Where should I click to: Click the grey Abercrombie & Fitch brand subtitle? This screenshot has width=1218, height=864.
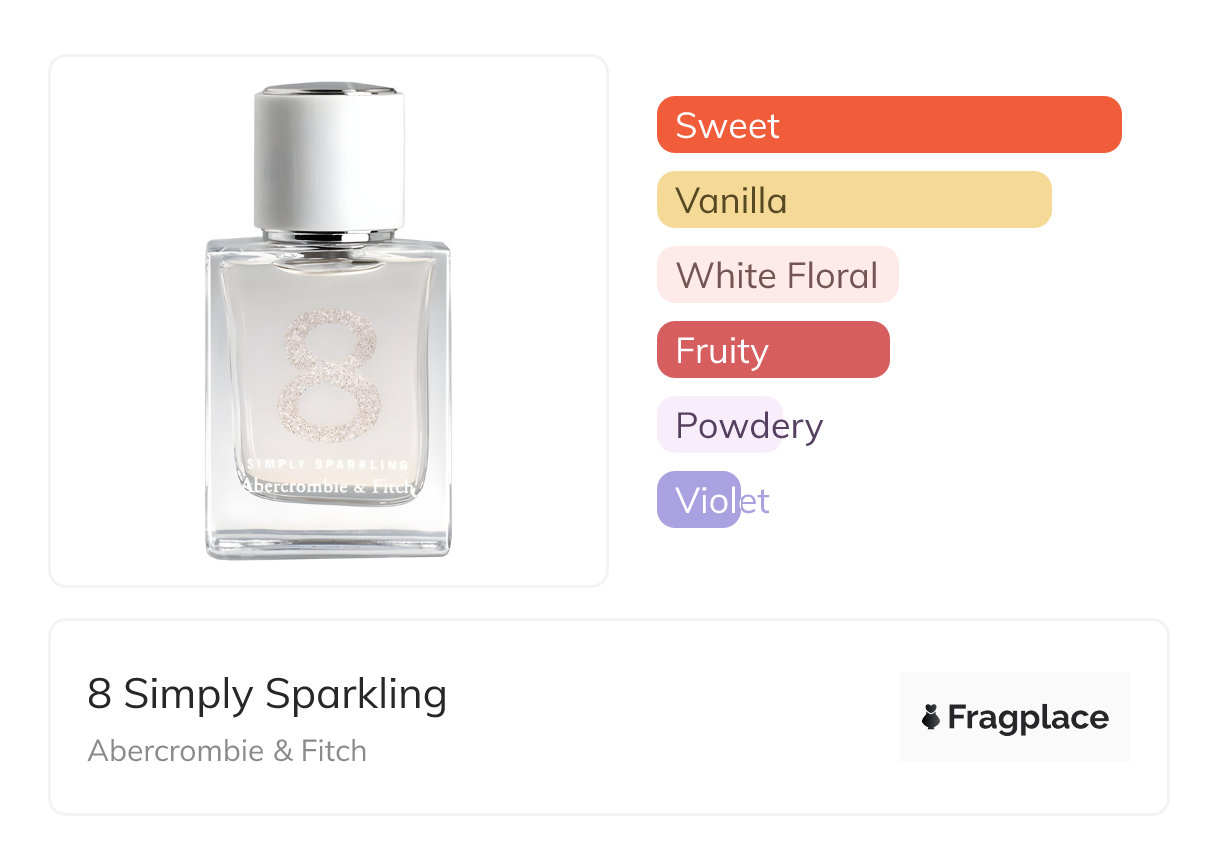[227, 751]
